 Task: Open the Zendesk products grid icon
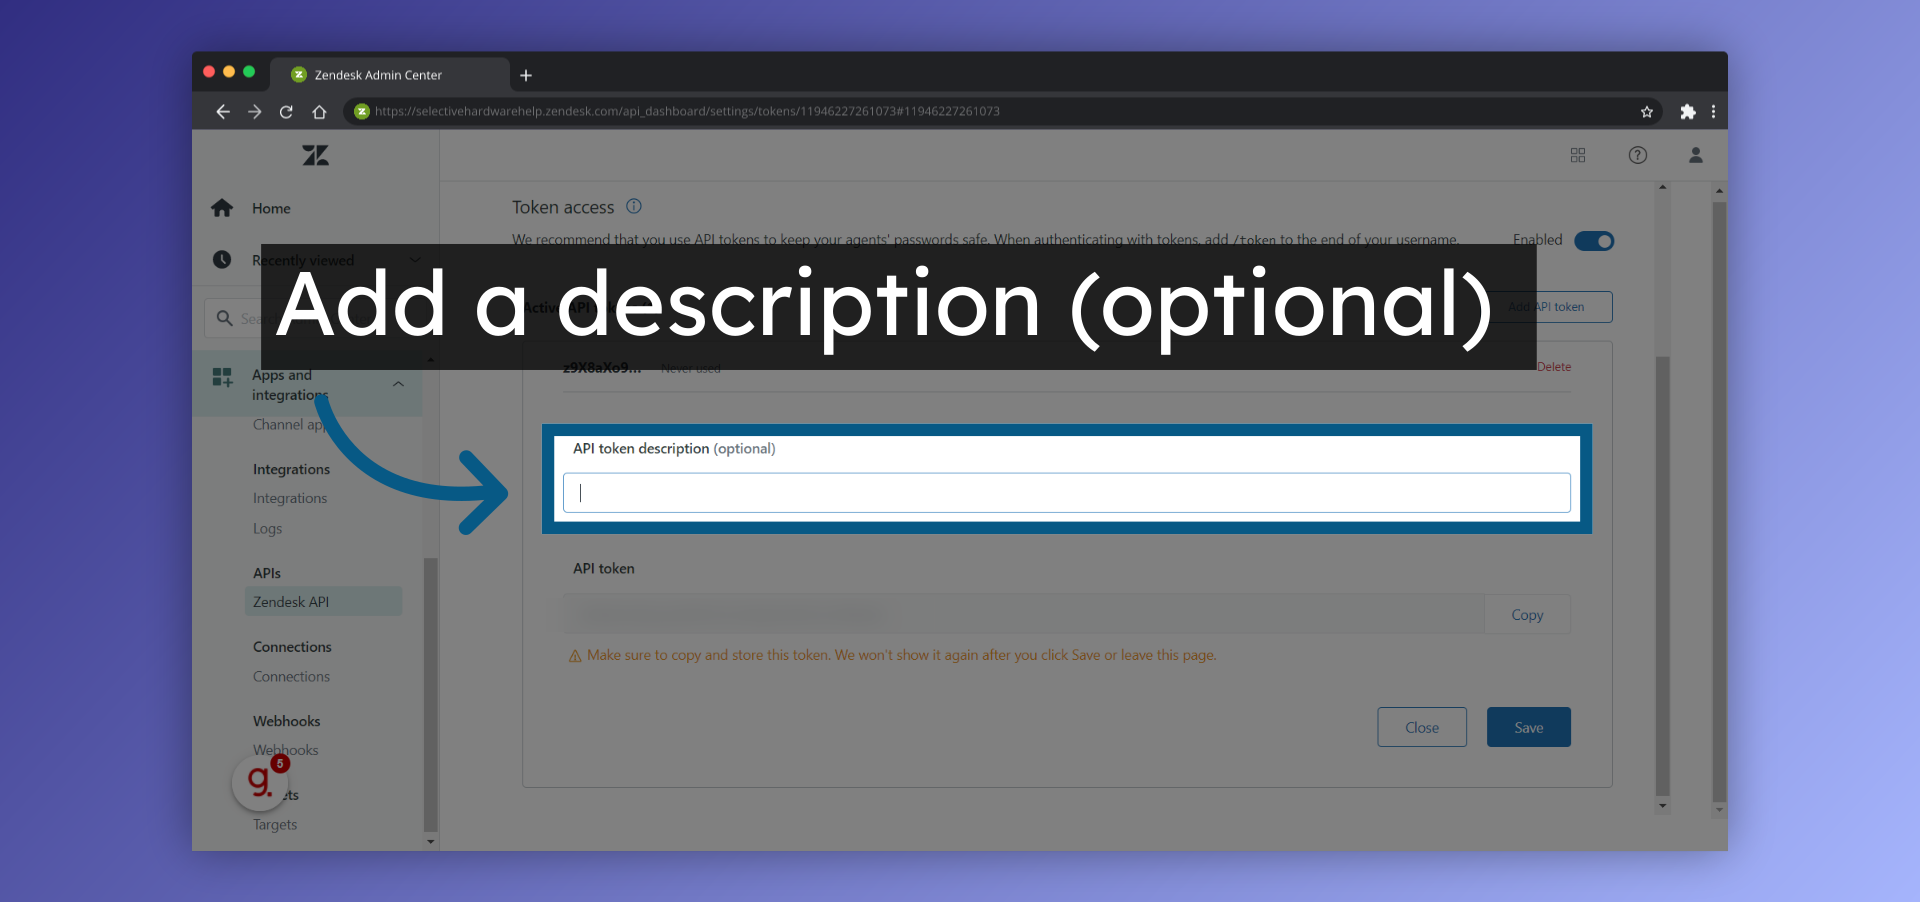pos(1578,155)
